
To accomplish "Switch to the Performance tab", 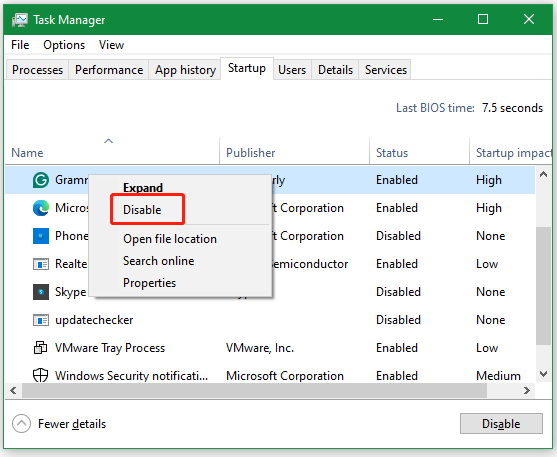I will [109, 70].
